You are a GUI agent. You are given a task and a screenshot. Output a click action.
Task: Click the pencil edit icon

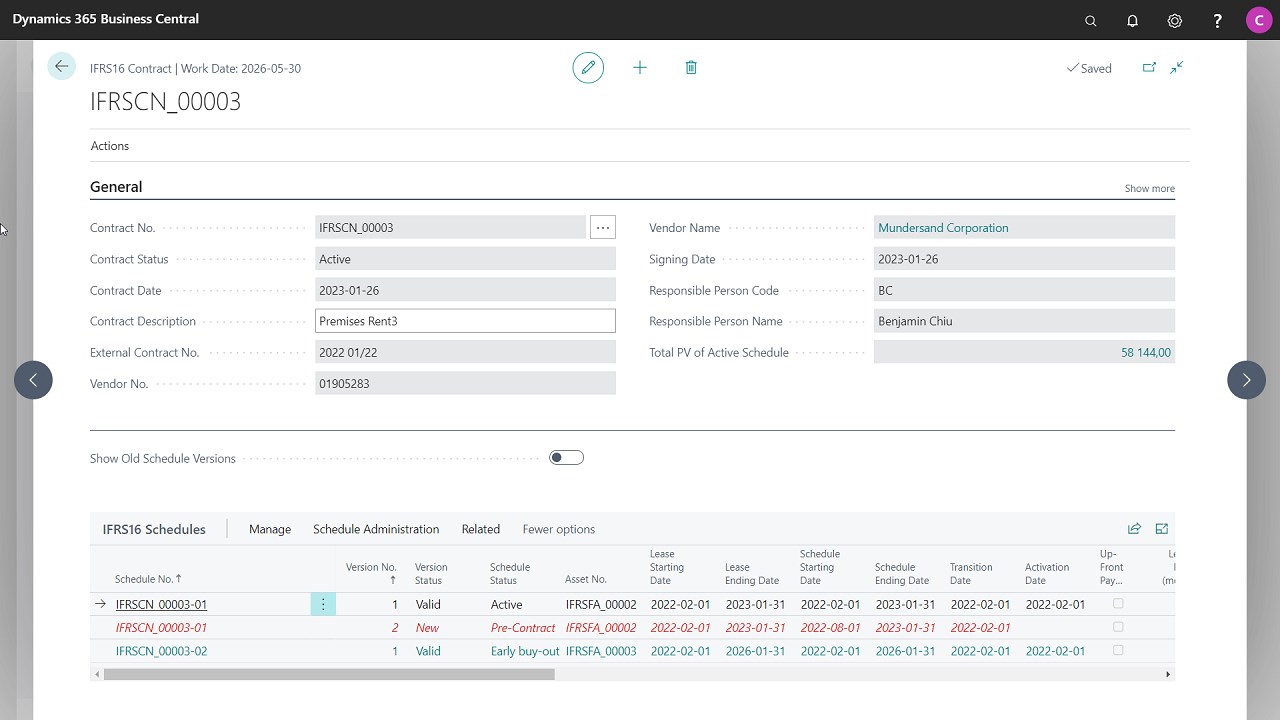(x=588, y=68)
